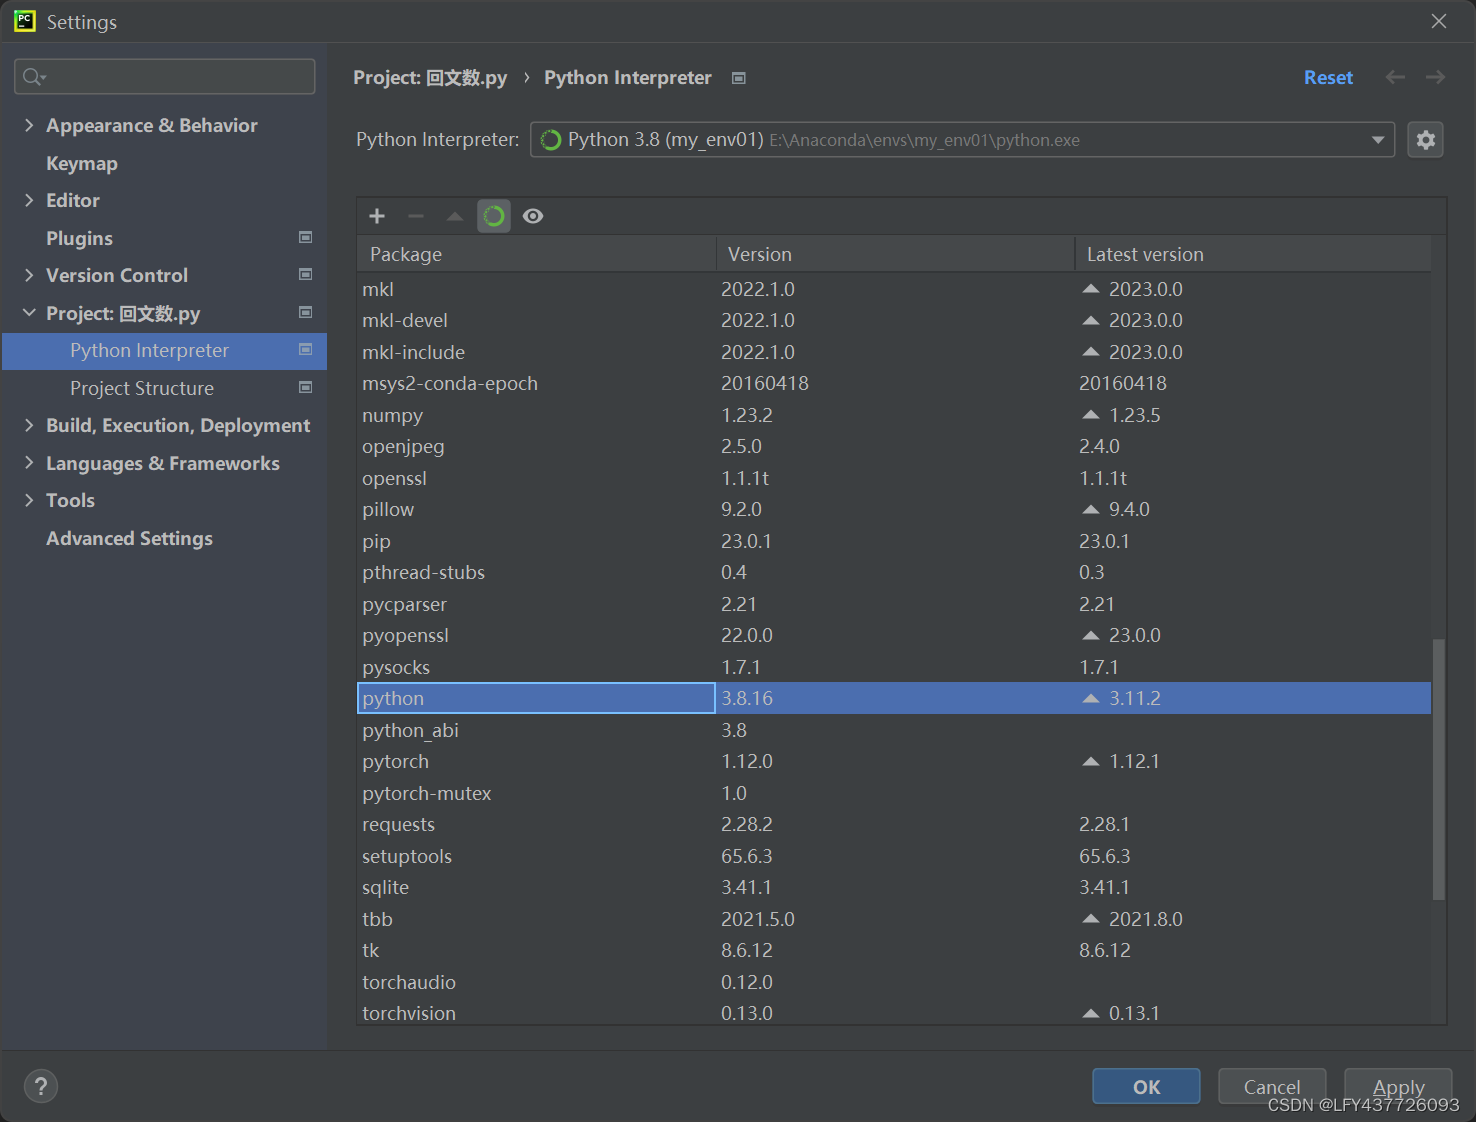Click the Cancel button

click(x=1272, y=1086)
